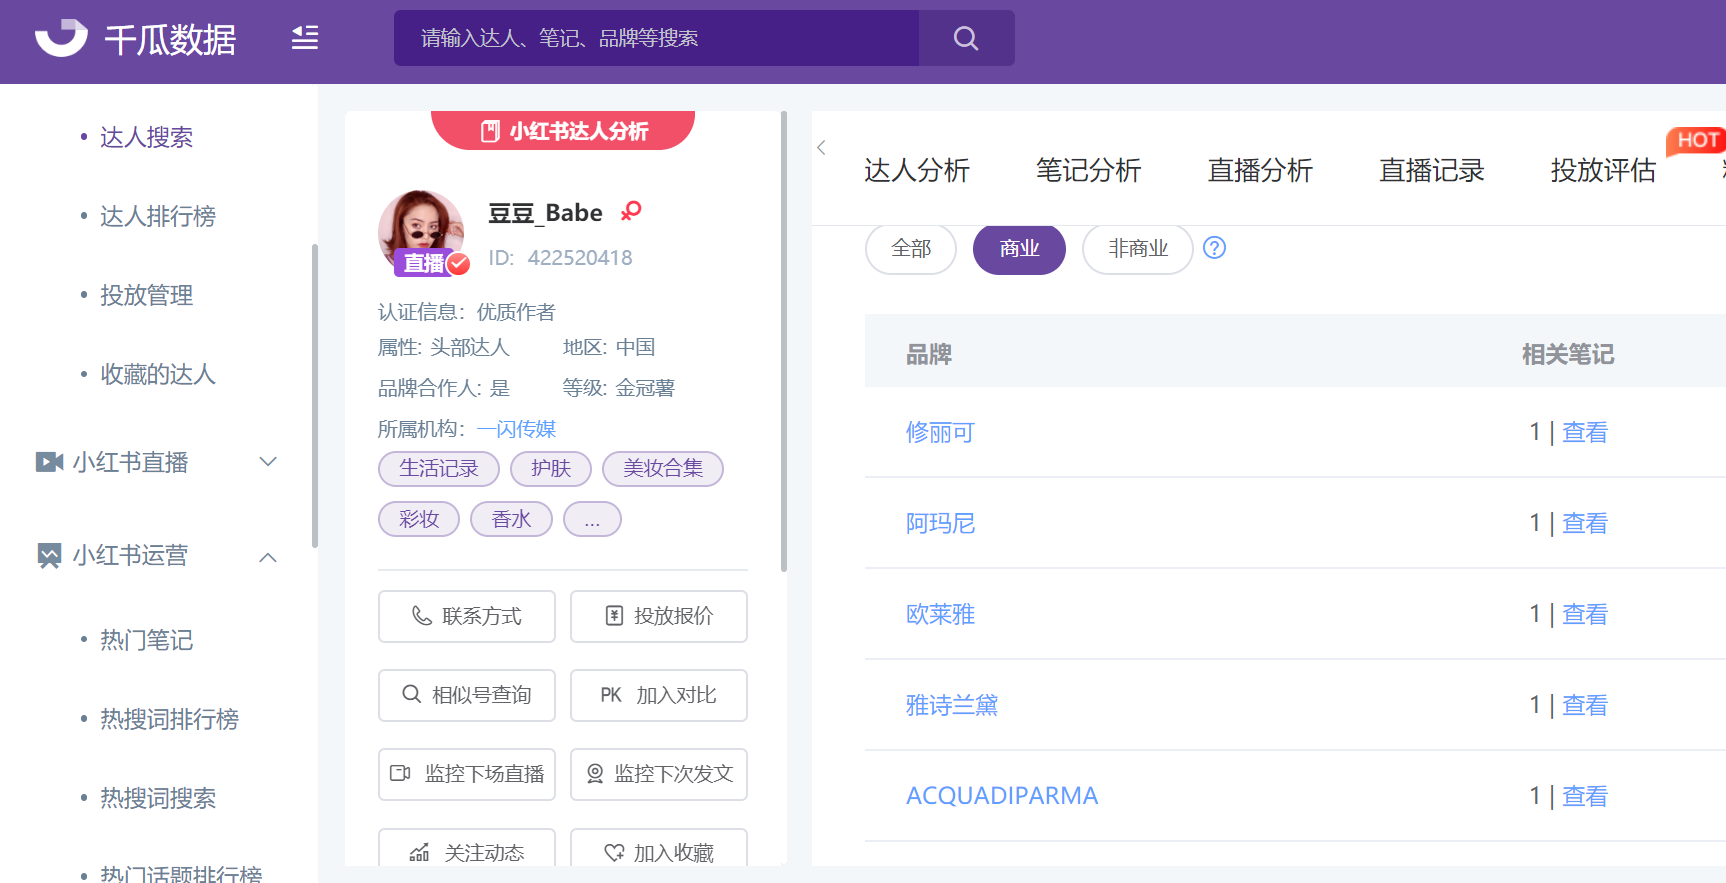Click the help question mark icon

1214,248
